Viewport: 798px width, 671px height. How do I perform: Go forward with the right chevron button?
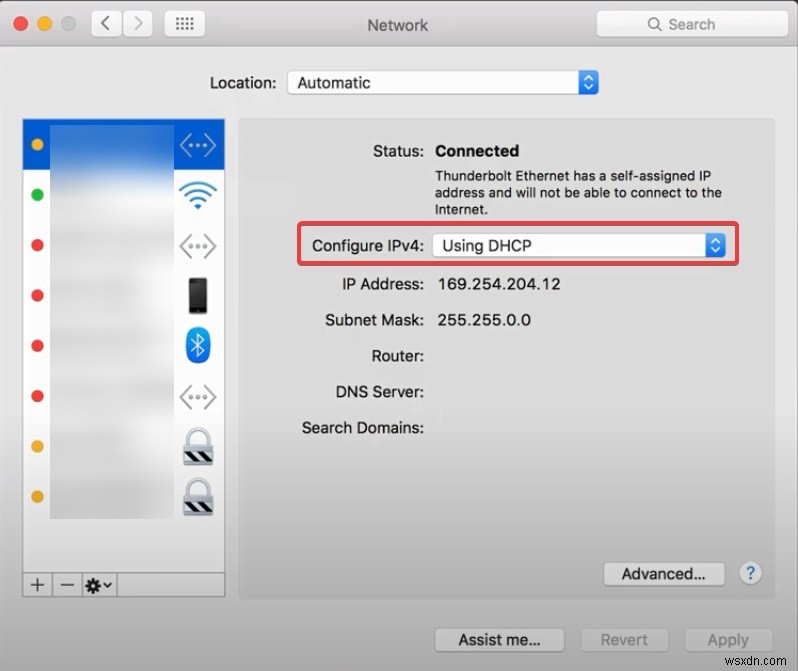click(x=137, y=23)
